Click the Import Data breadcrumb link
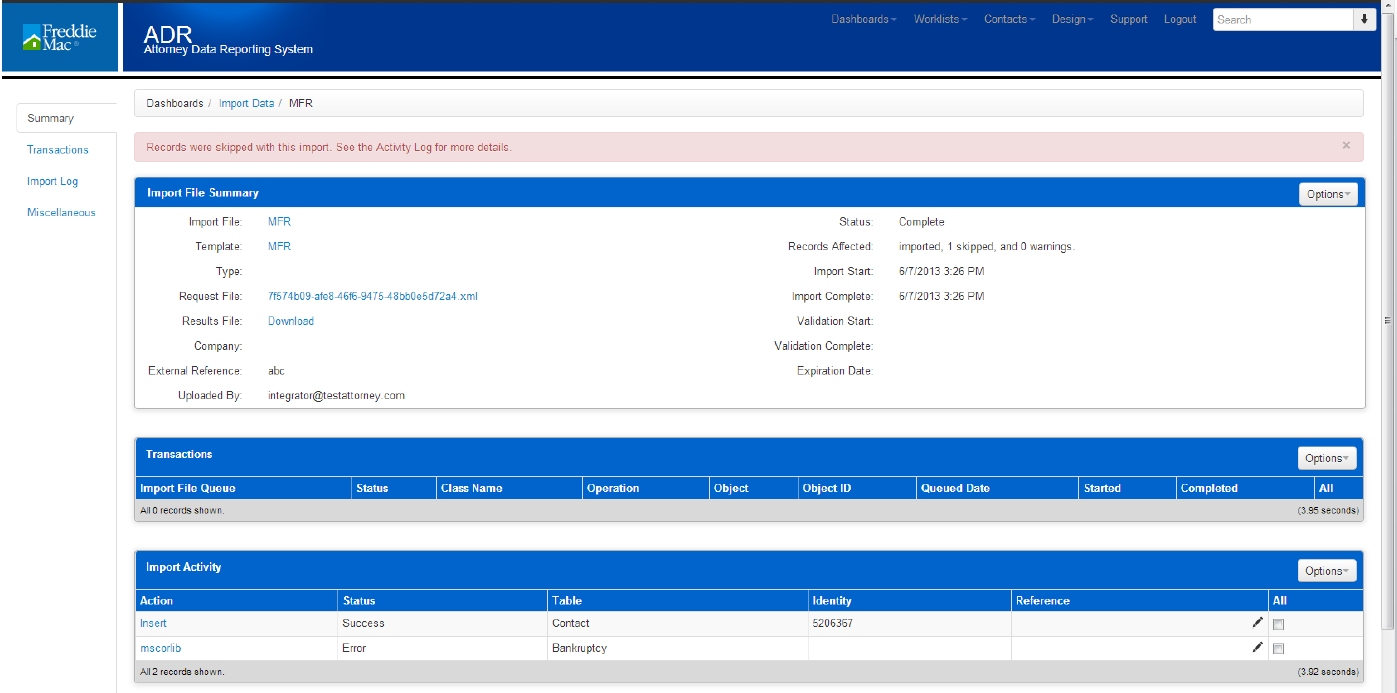The image size is (1397, 693). (246, 103)
